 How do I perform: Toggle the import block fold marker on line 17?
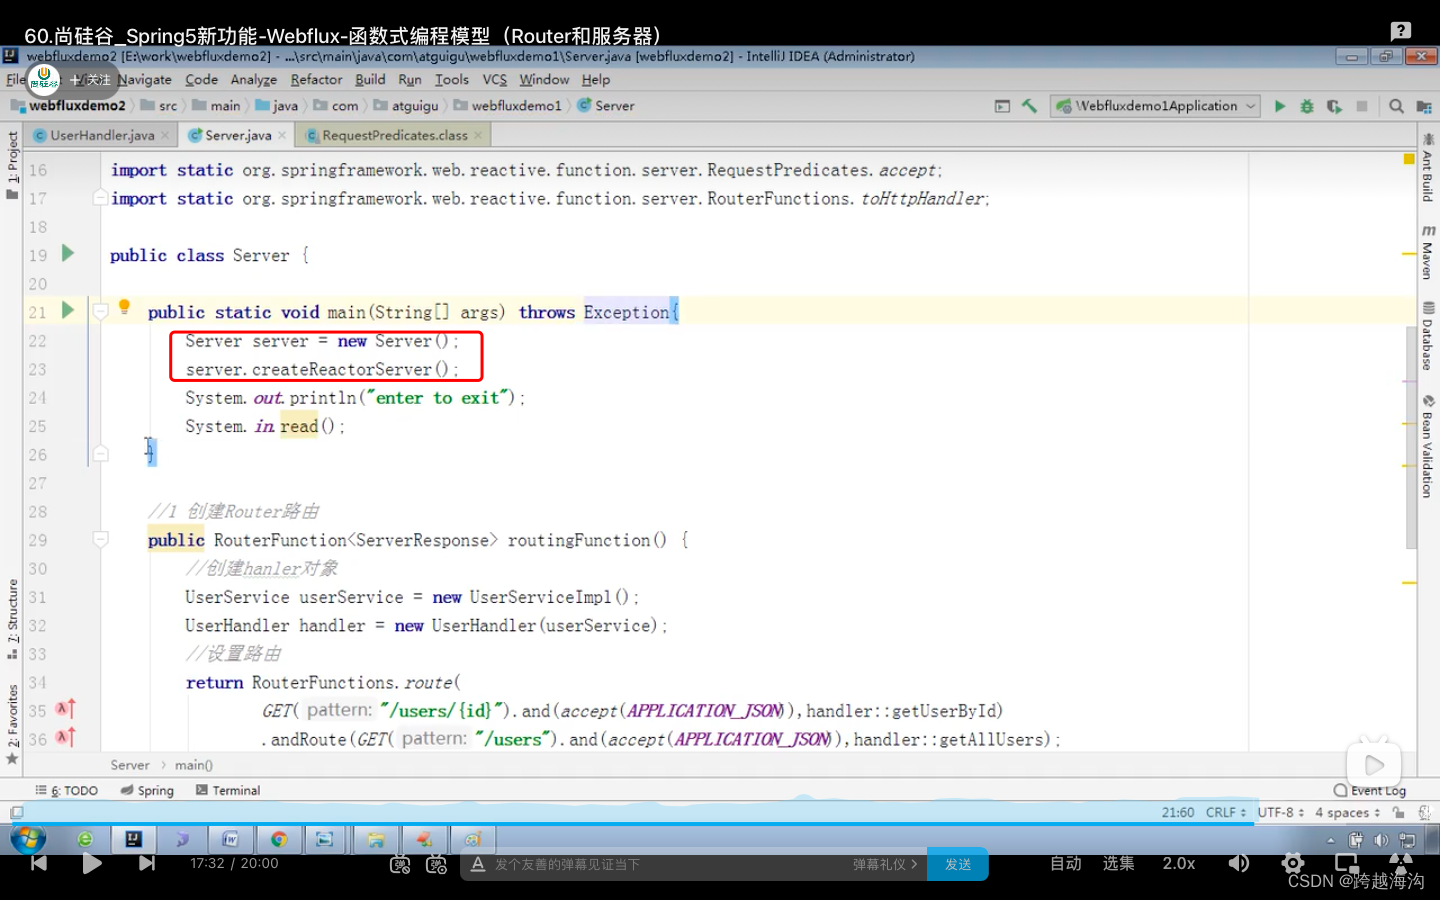pos(100,198)
